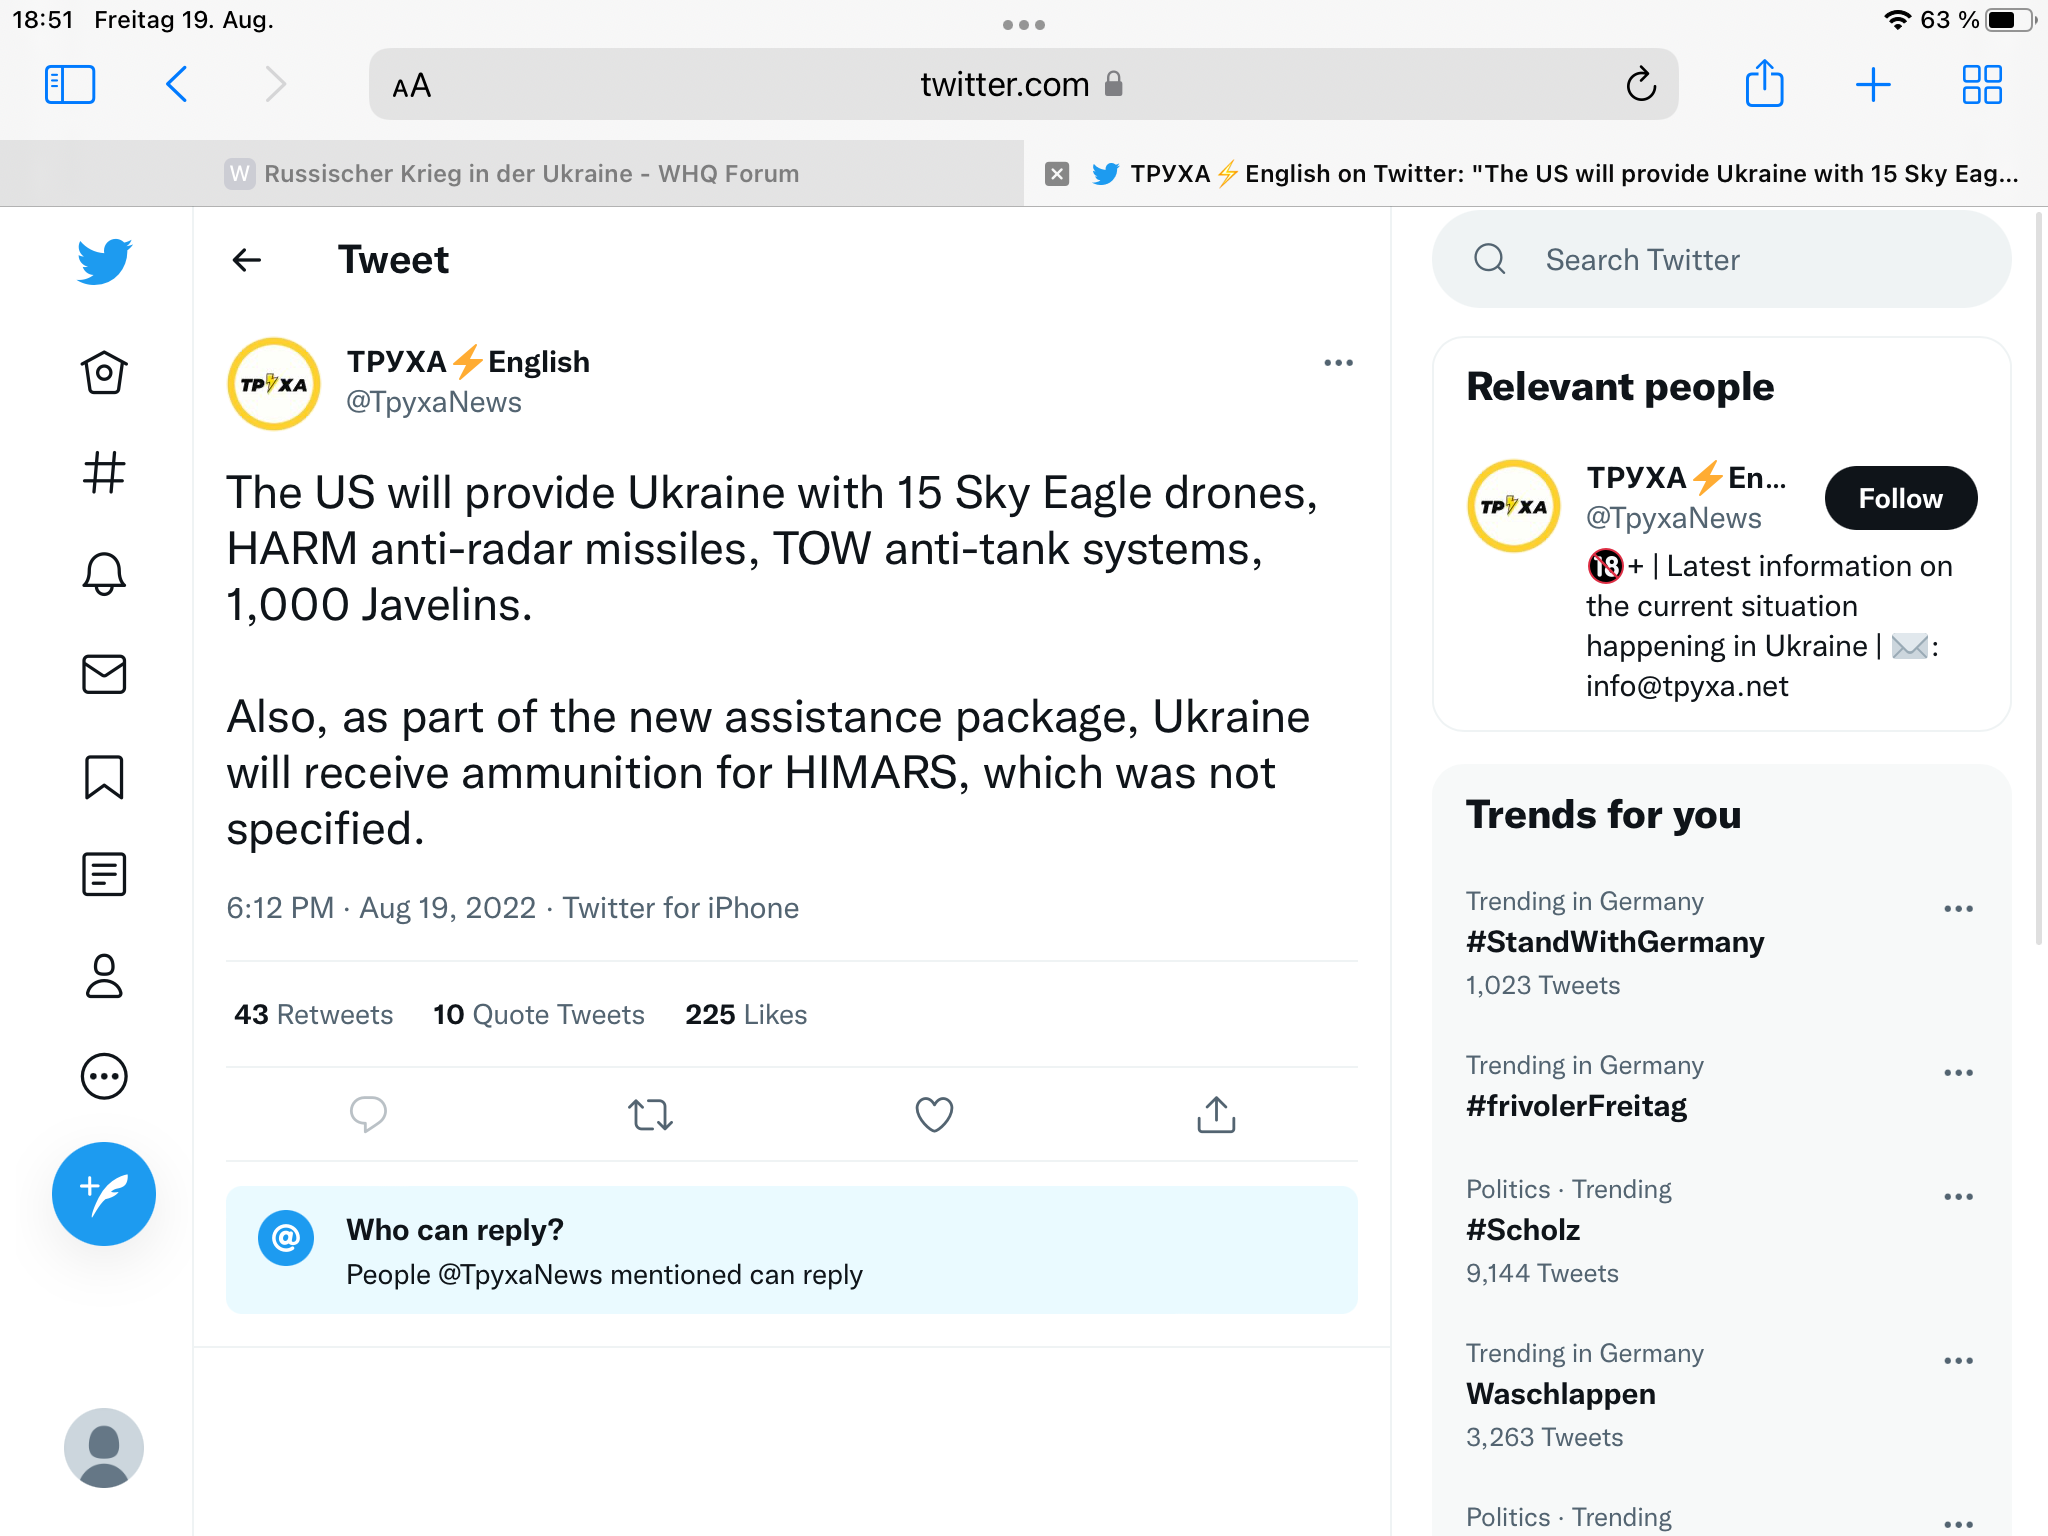Reload the page in Safari
This screenshot has height=1536, width=2048.
click(x=1641, y=85)
